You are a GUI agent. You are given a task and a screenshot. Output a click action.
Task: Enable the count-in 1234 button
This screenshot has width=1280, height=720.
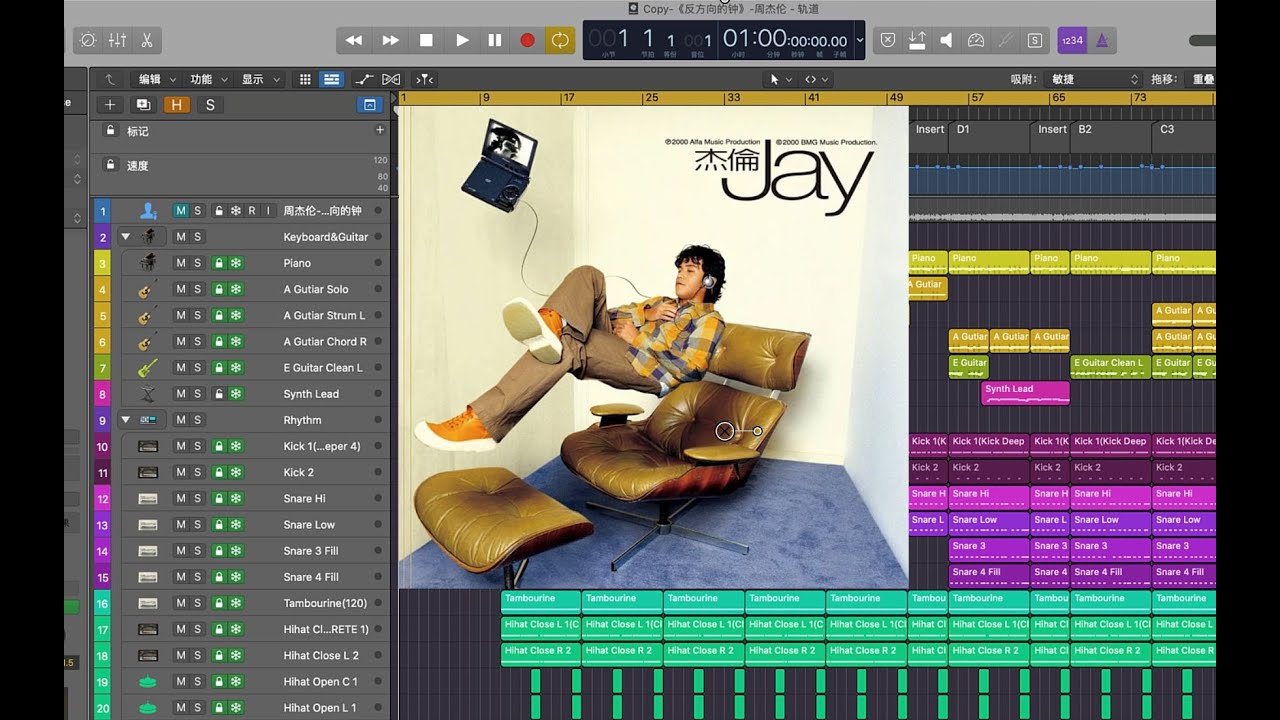pos(1071,40)
